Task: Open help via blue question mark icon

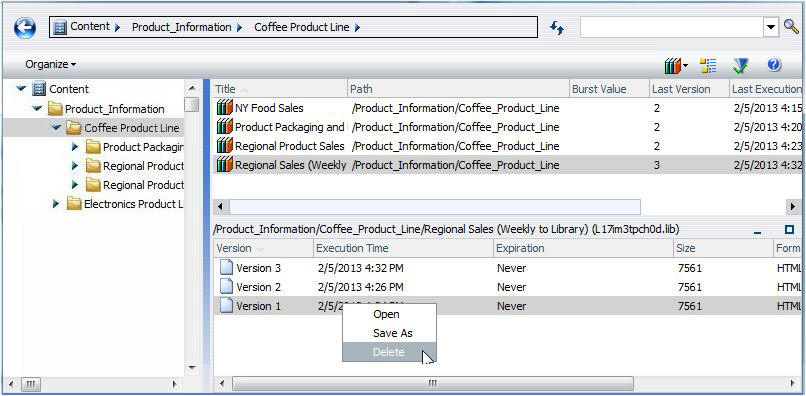Action: 774,65
